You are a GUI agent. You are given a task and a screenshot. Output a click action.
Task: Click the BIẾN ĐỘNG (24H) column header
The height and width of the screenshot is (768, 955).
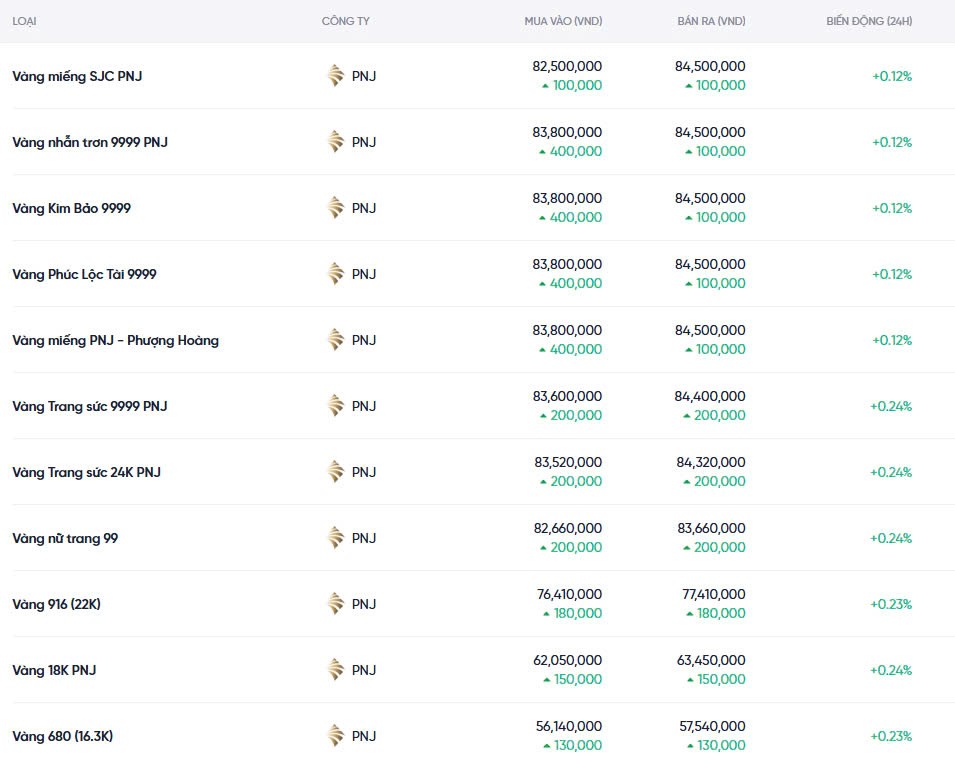pyautogui.click(x=869, y=21)
